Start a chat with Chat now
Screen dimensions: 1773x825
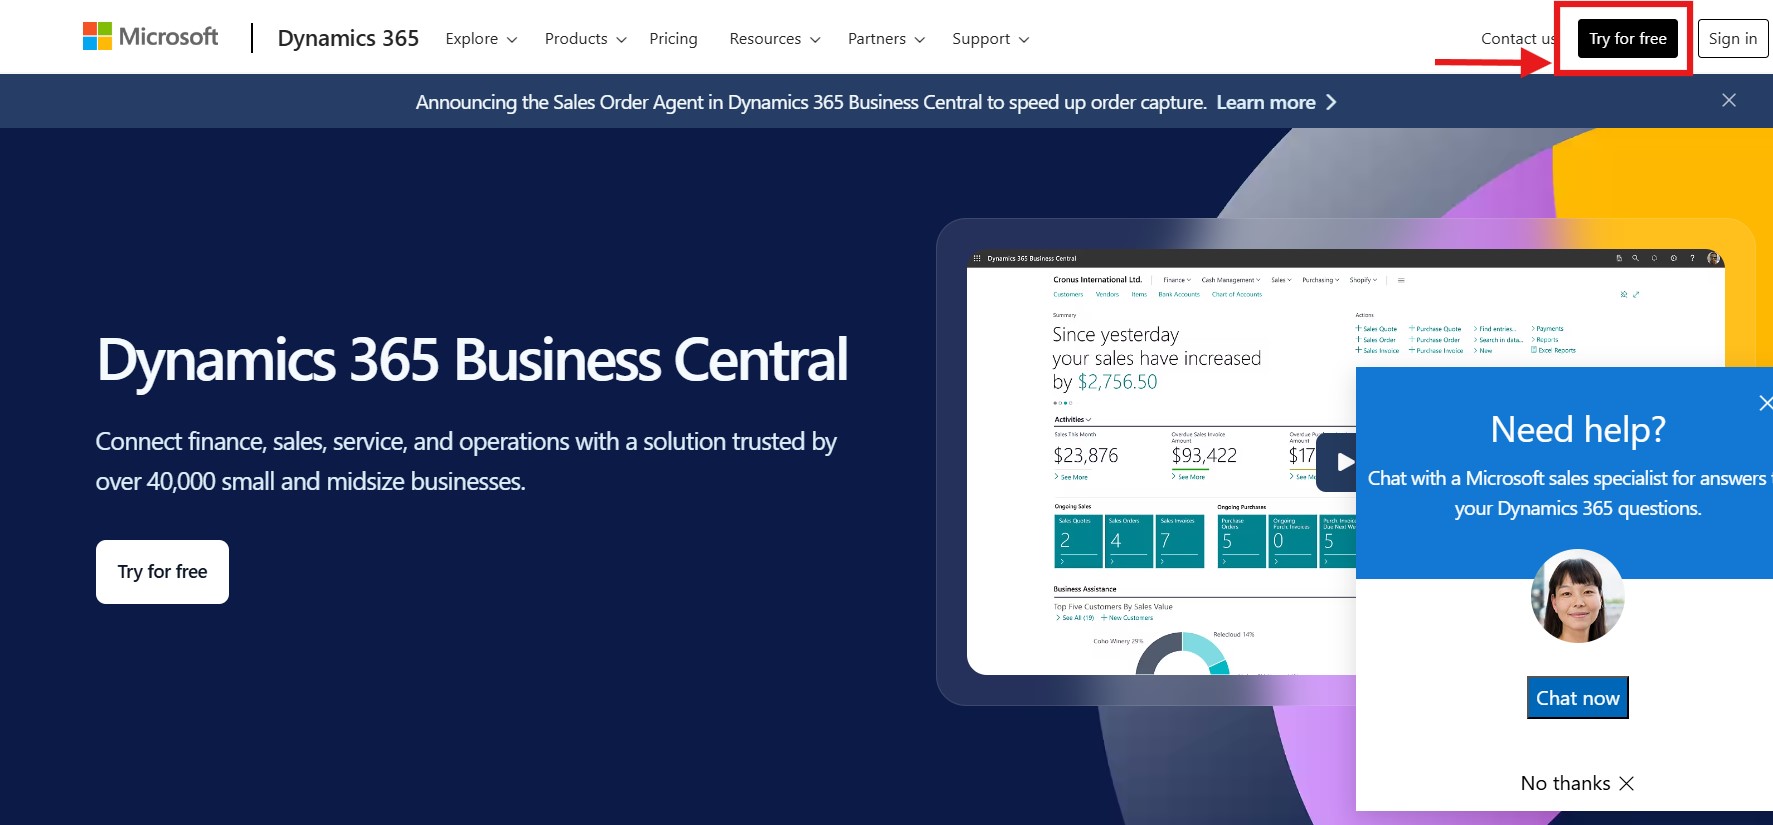click(1577, 698)
